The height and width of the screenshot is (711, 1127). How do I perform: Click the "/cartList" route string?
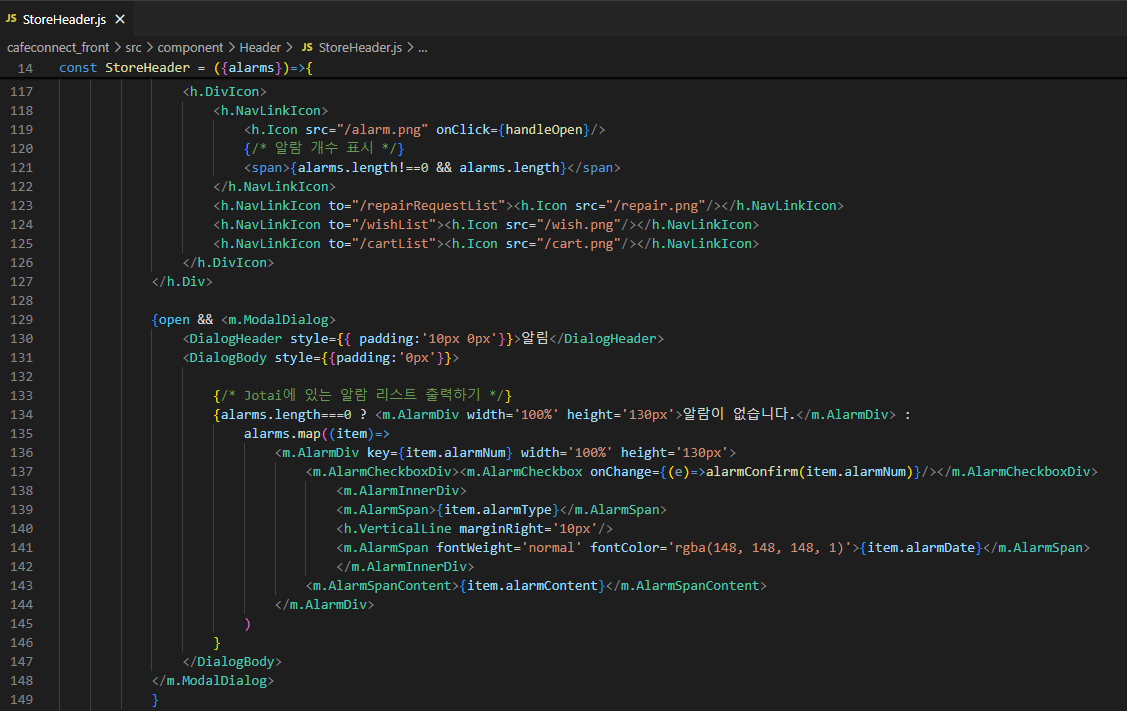click(x=394, y=244)
